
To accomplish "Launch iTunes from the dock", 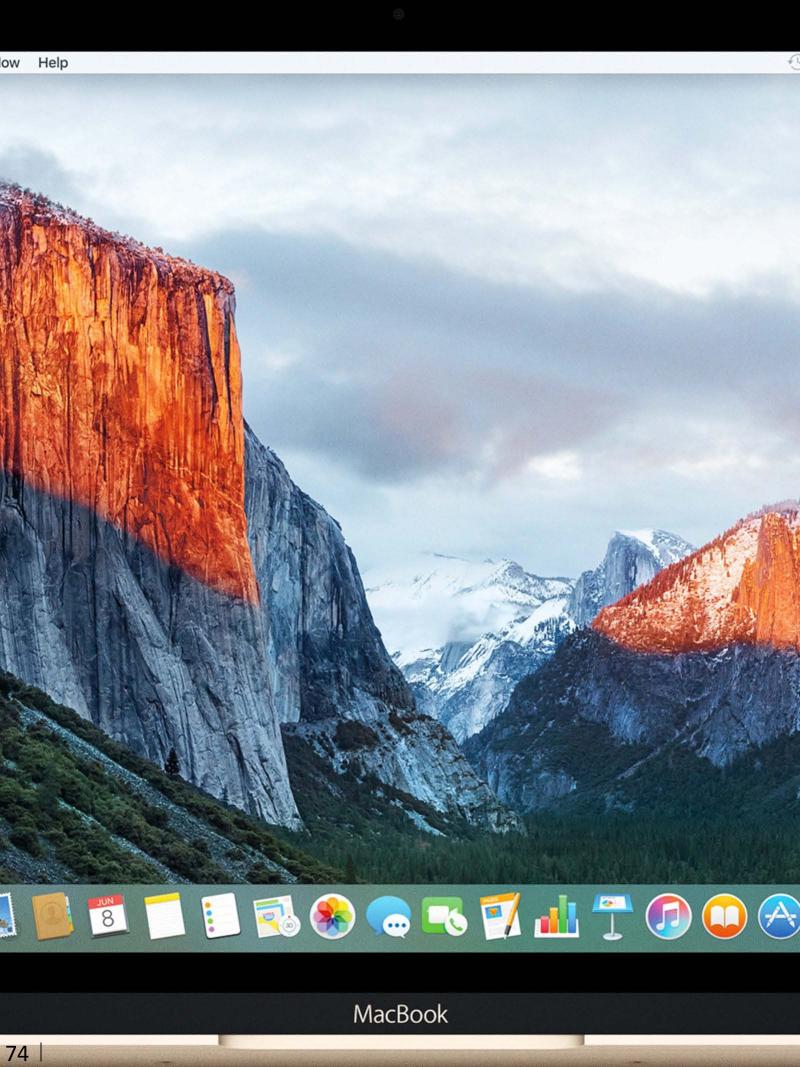I will tap(669, 917).
